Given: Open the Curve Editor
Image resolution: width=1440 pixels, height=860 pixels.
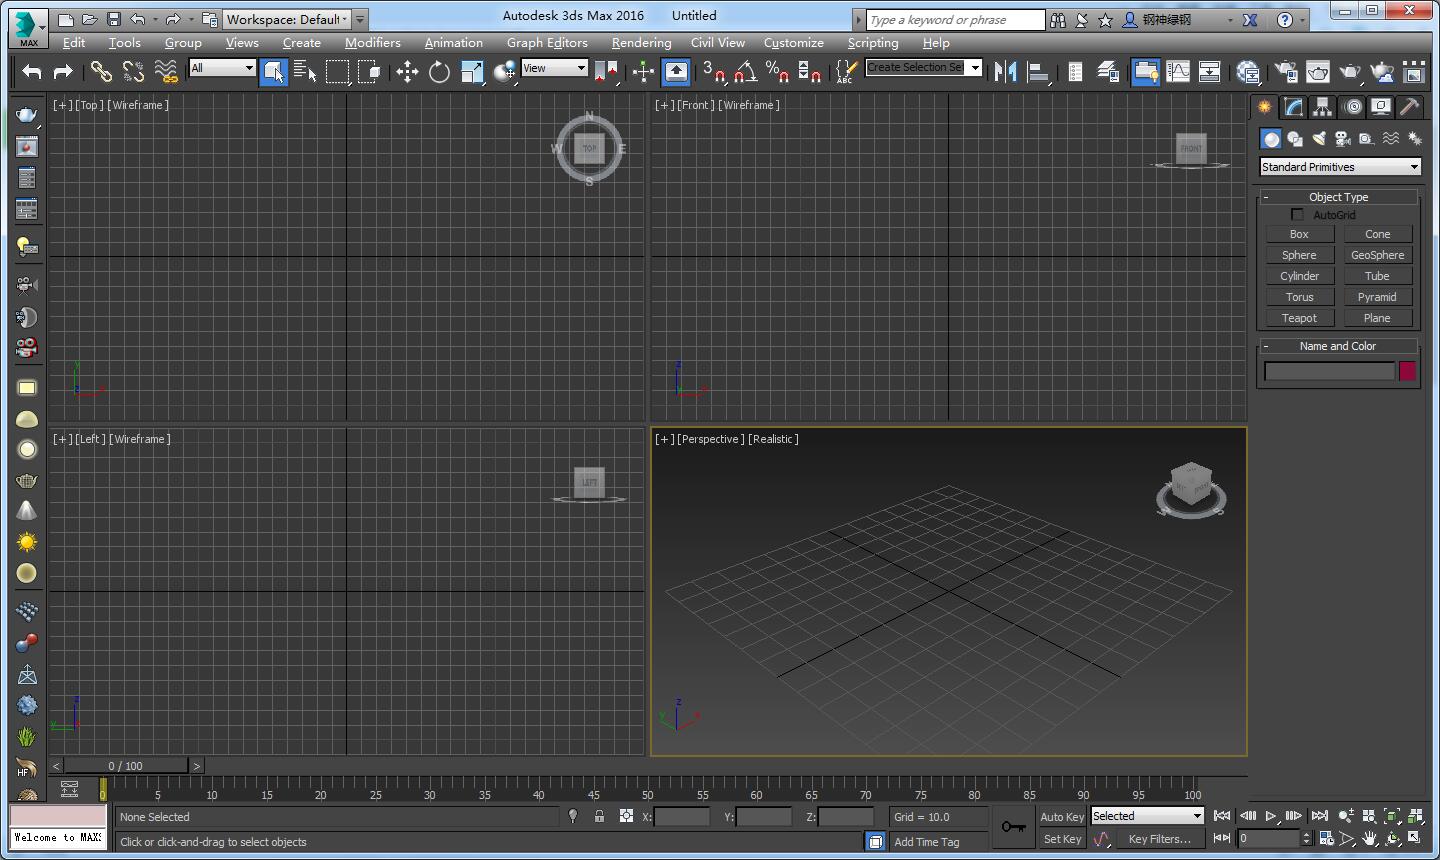Looking at the screenshot, I should point(1178,71).
